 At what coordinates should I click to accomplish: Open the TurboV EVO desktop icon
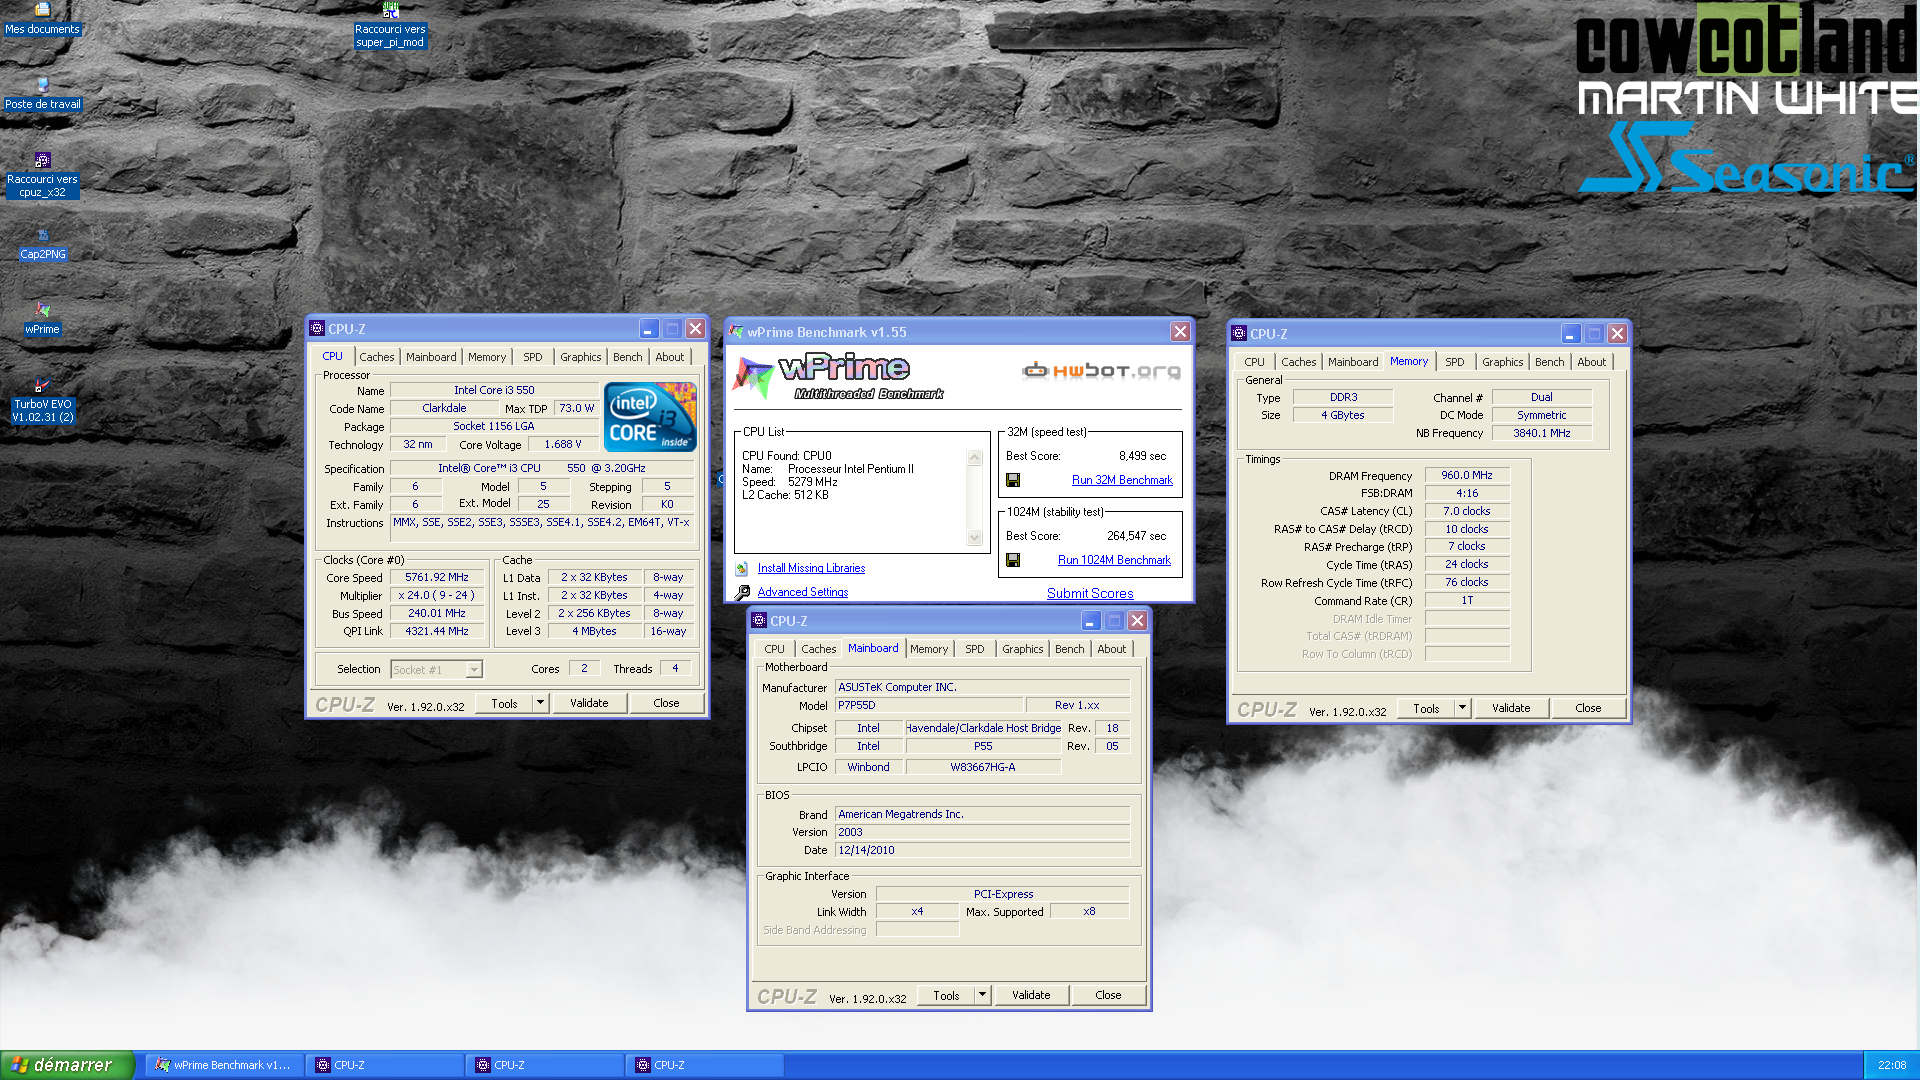coord(42,385)
